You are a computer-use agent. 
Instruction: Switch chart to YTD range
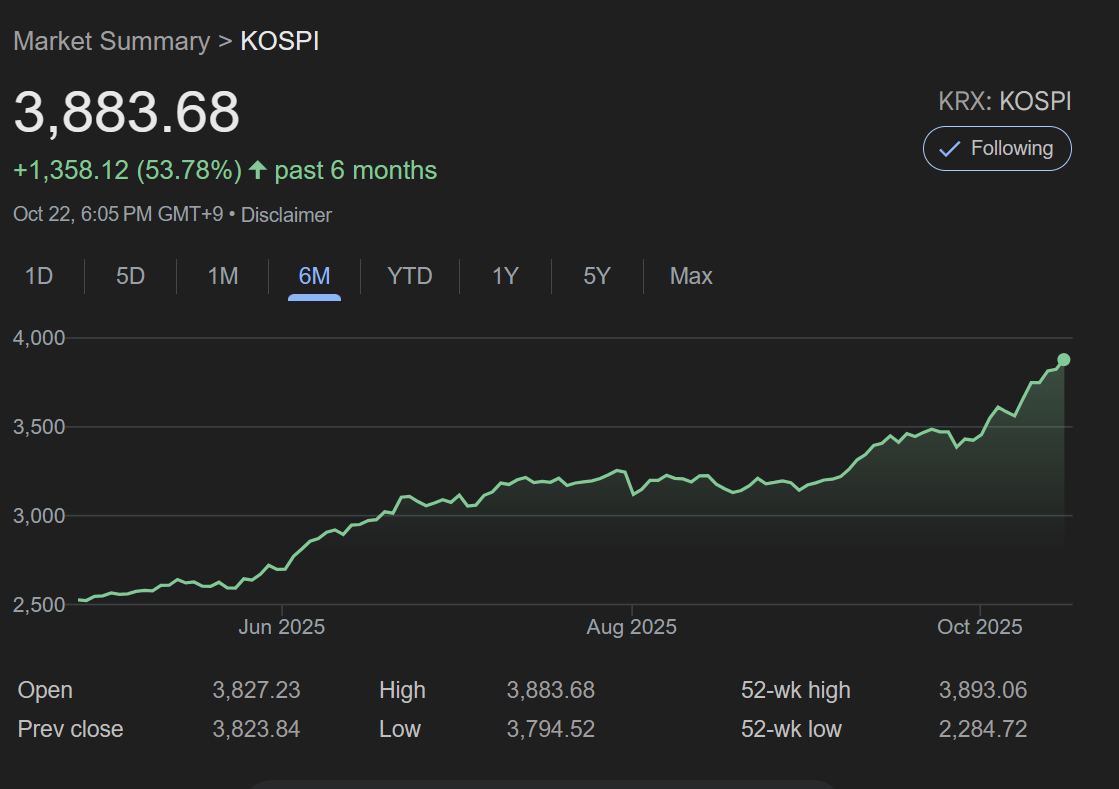pyautogui.click(x=410, y=276)
